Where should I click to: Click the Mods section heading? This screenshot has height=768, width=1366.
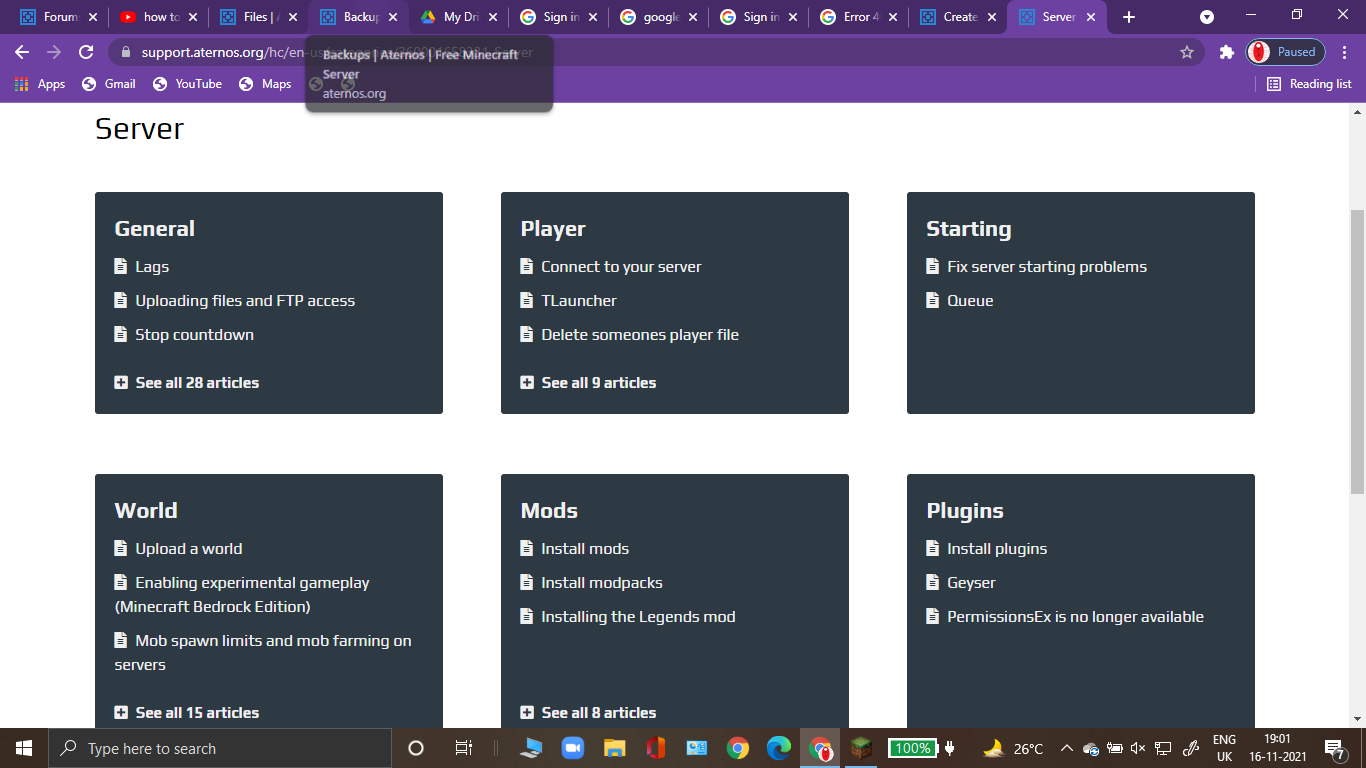(x=549, y=511)
